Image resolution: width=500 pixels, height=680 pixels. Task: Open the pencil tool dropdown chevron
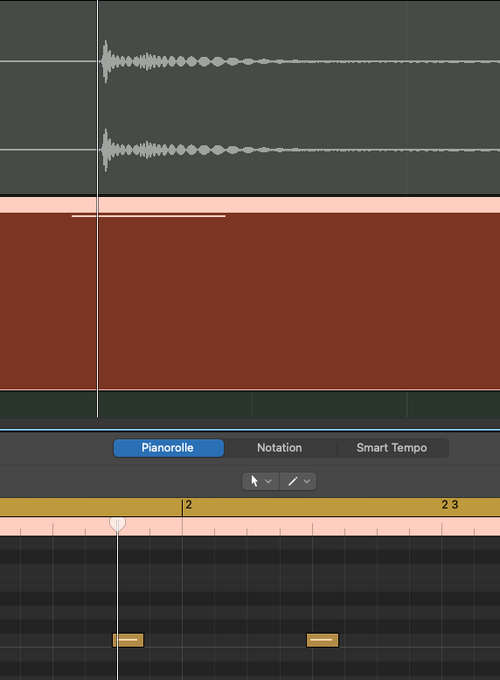307,481
